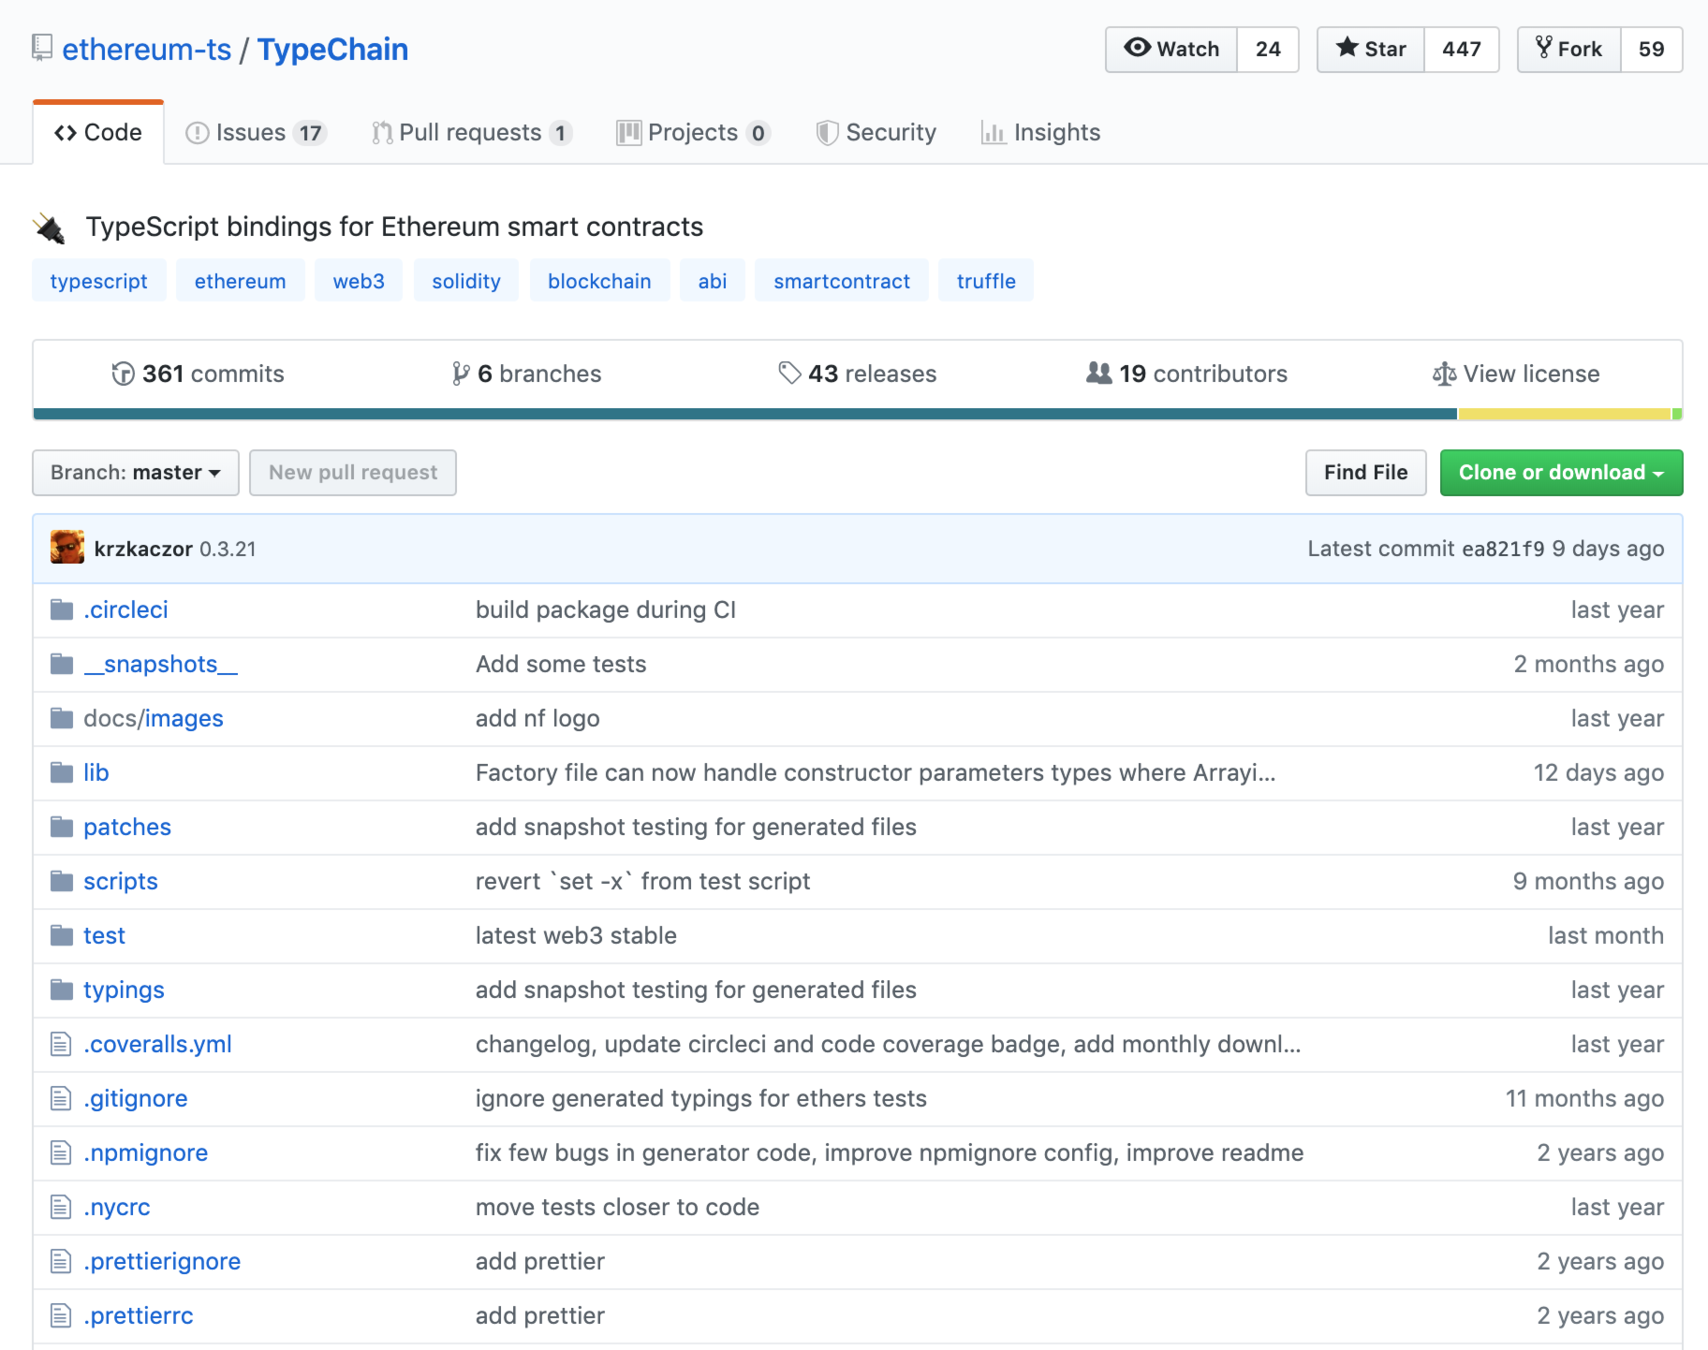This screenshot has width=1708, height=1350.
Task: Open commit 'move tests closer to code'
Action: pyautogui.click(x=617, y=1207)
